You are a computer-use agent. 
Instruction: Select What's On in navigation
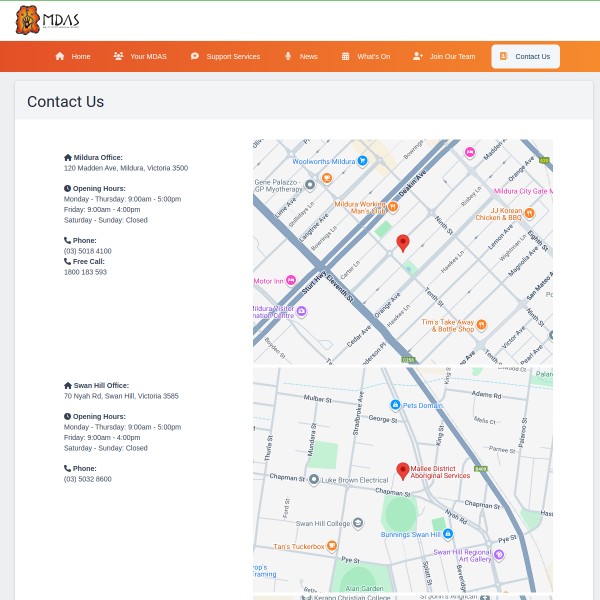point(366,57)
